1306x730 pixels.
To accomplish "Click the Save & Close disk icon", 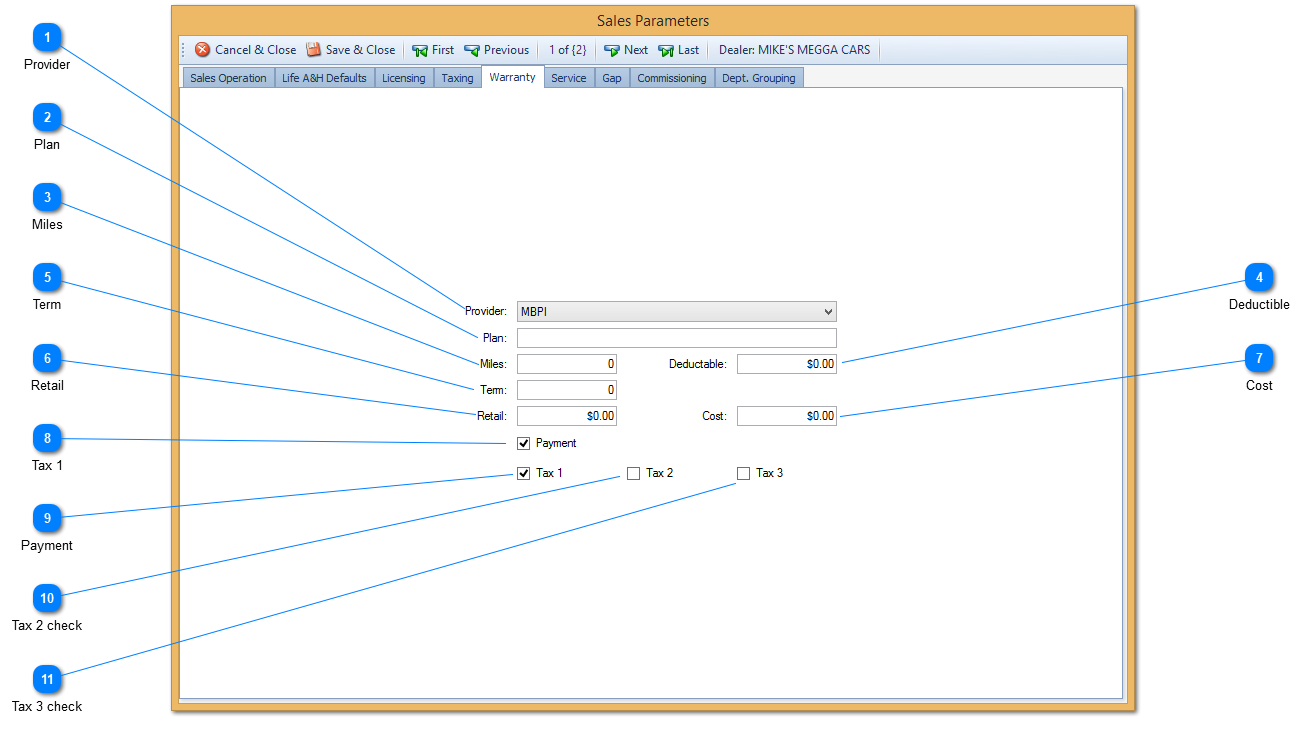I will click(x=314, y=50).
